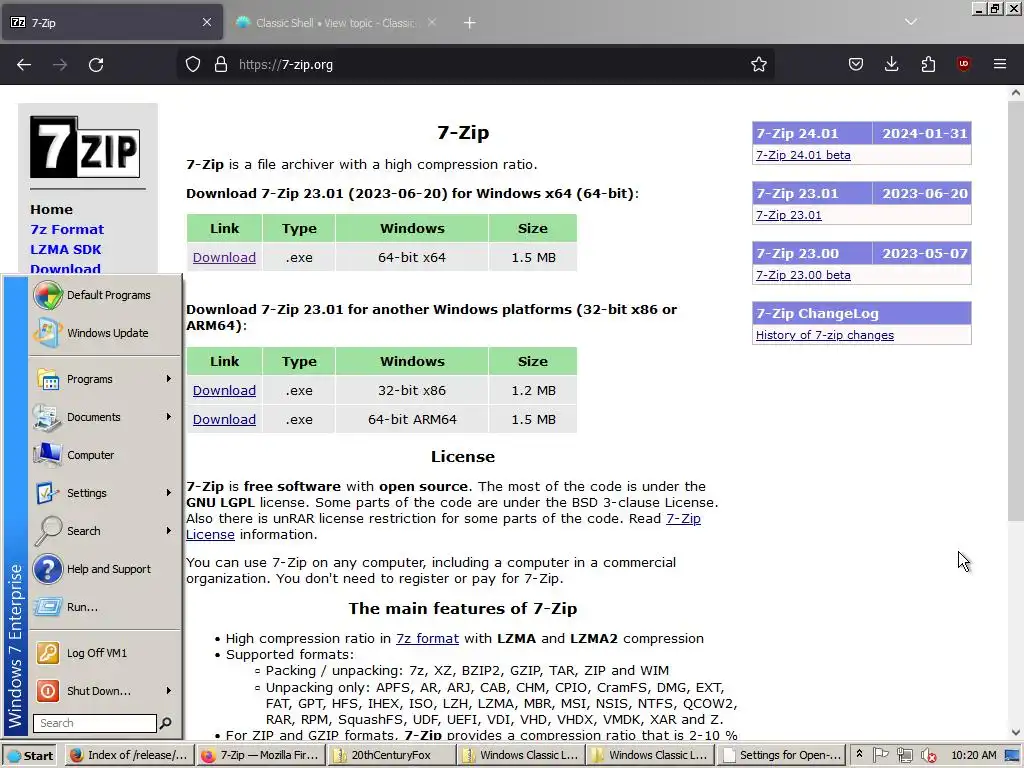Open the Firefox hamburger menu
This screenshot has height=768, width=1024.
pos(1000,64)
